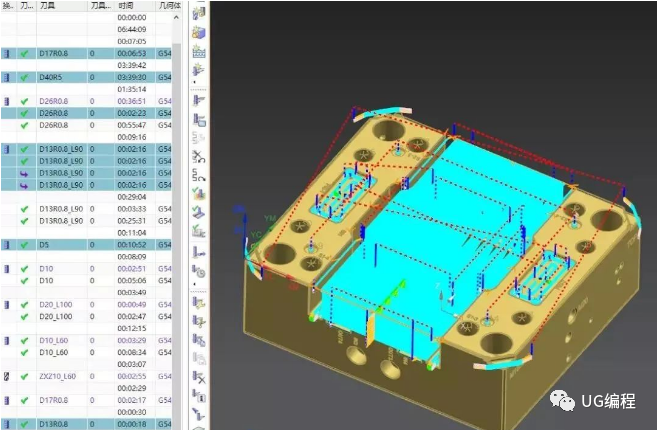Click the total time 06:44:09
The image size is (657, 430).
(132, 29)
